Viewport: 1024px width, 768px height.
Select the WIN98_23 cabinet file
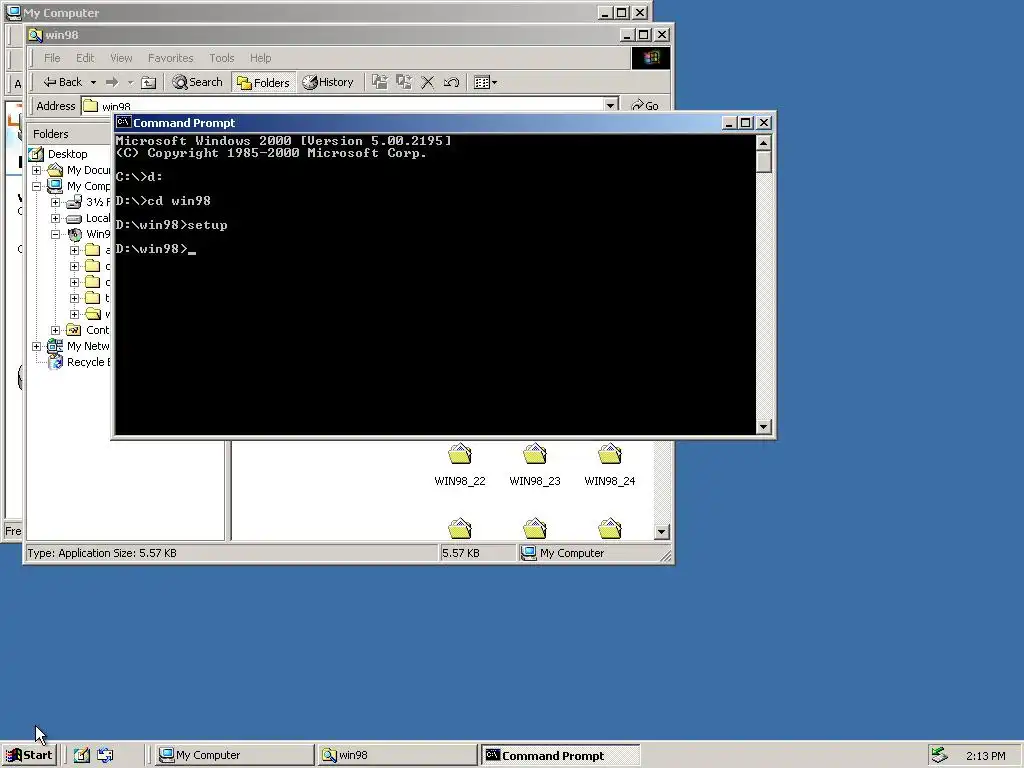tap(535, 464)
